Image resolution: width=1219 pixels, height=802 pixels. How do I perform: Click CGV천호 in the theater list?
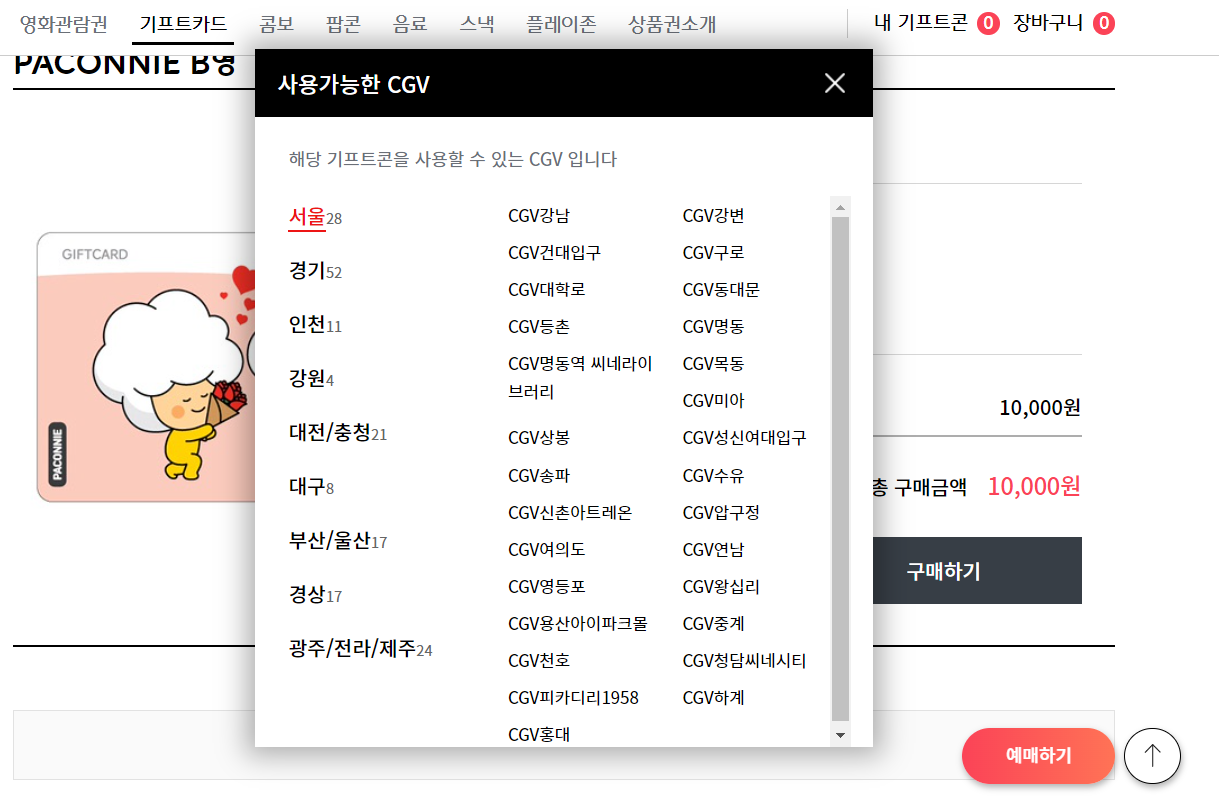(x=539, y=660)
